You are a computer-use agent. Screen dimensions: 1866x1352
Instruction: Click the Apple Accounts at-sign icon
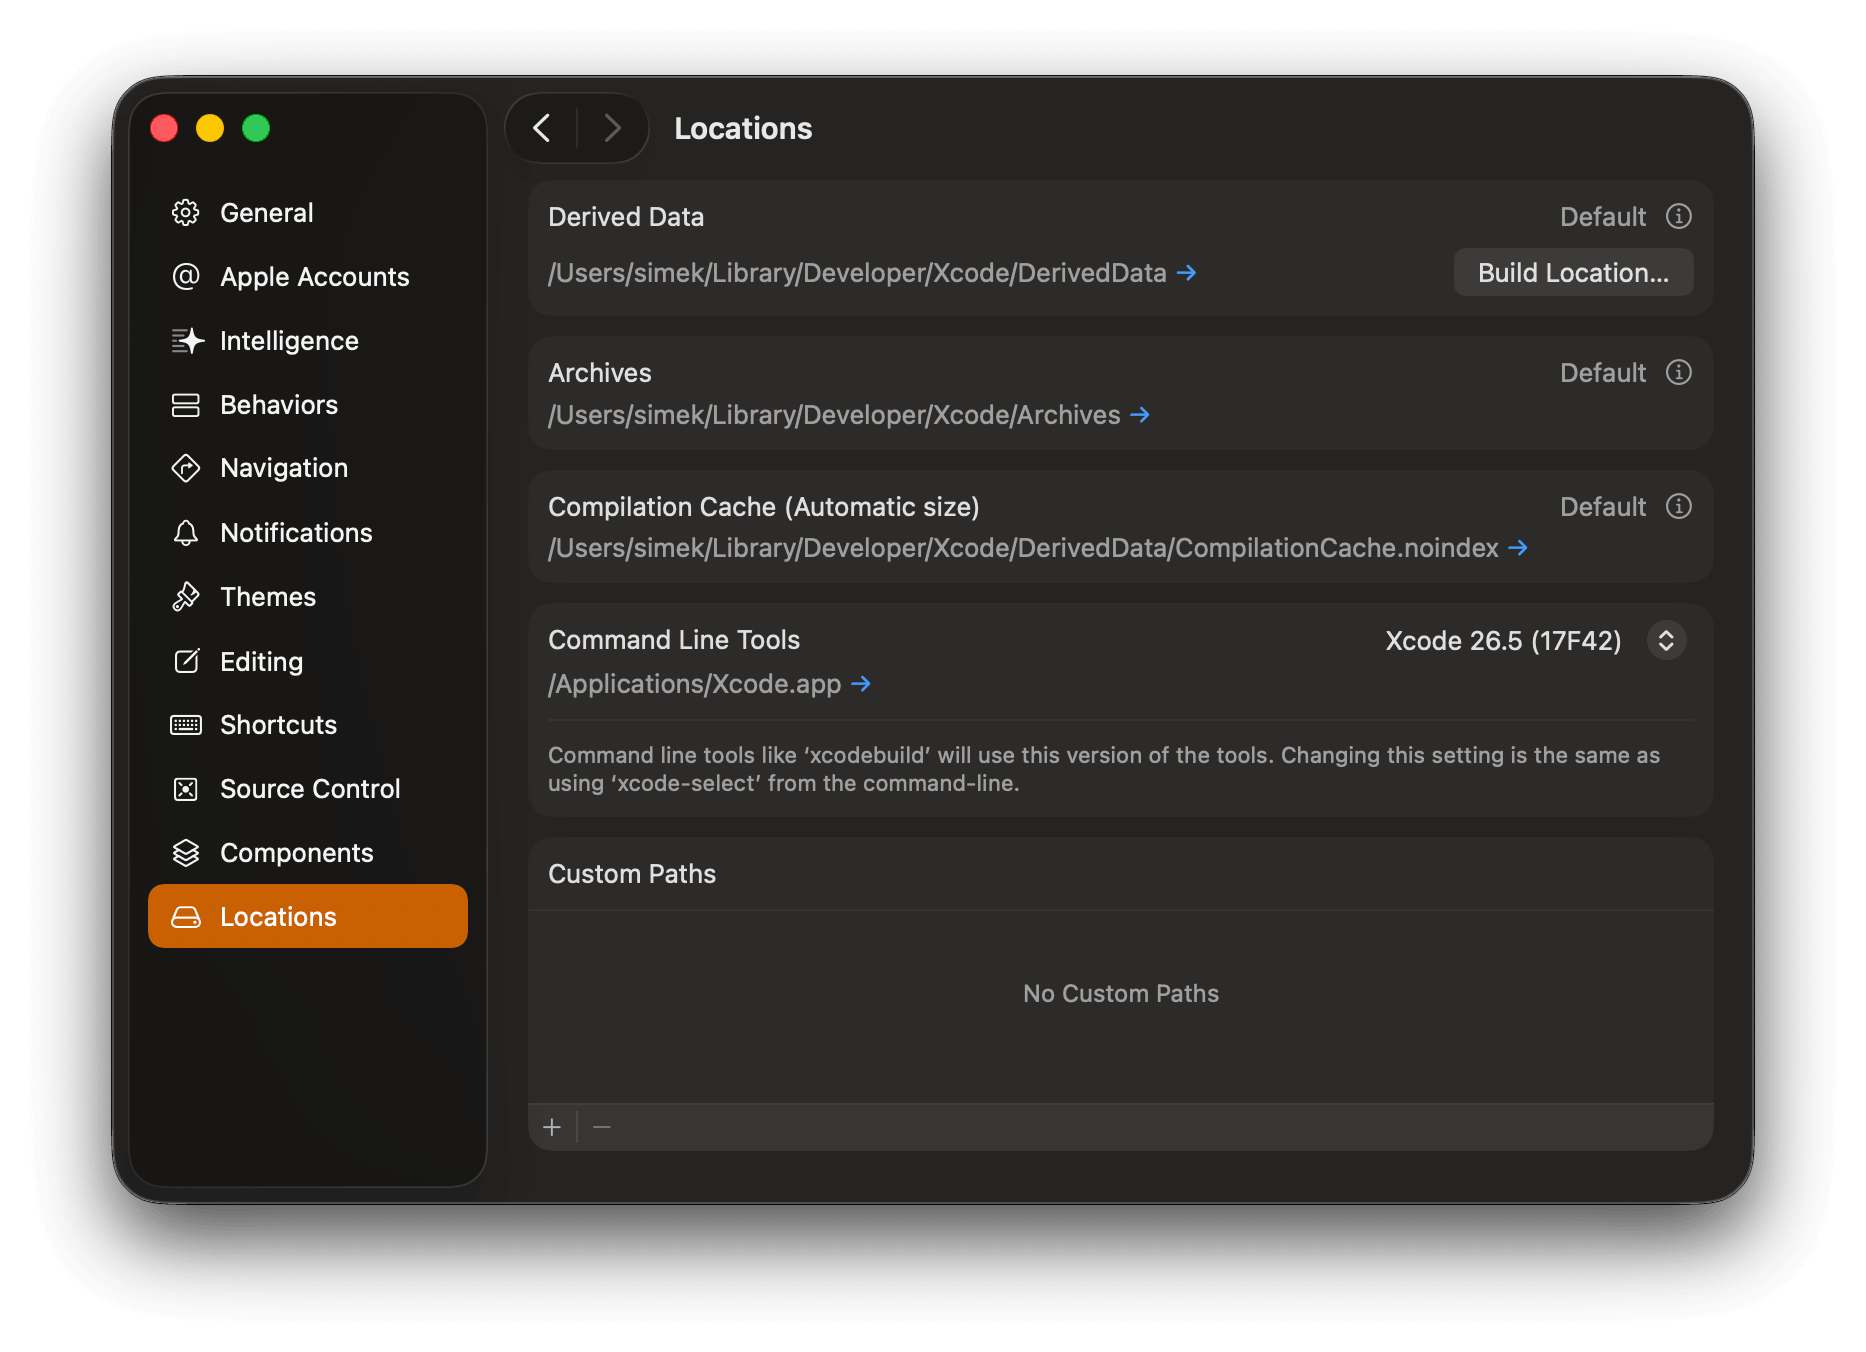click(x=186, y=277)
